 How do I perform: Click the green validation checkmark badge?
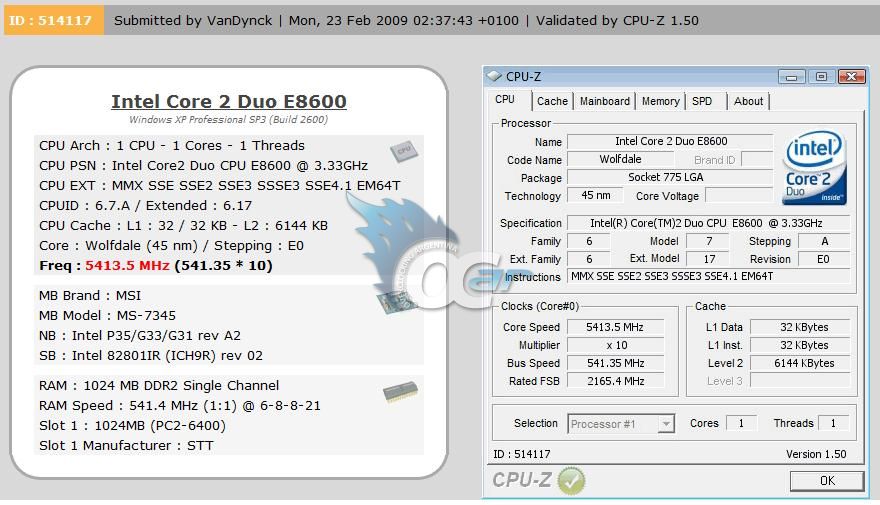571,481
